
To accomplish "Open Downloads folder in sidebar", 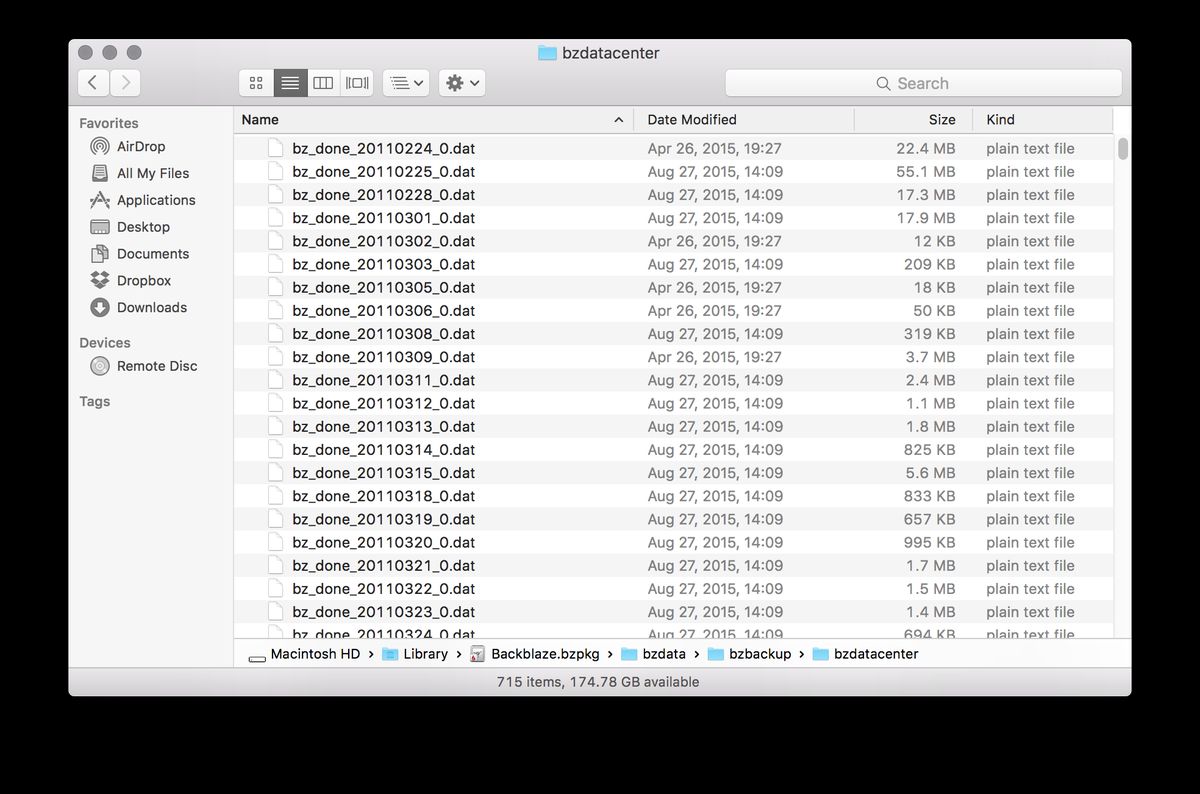I will [x=151, y=308].
